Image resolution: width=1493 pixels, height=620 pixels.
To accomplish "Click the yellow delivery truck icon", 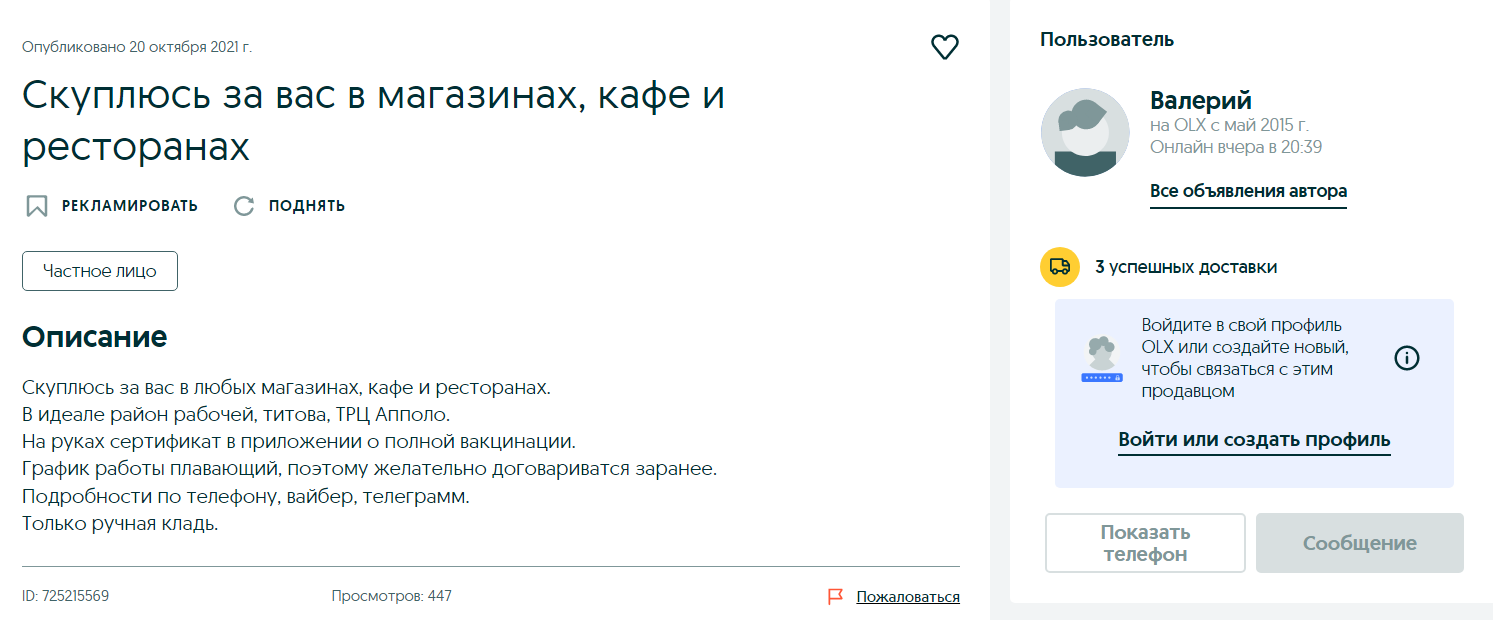I will click(1059, 267).
